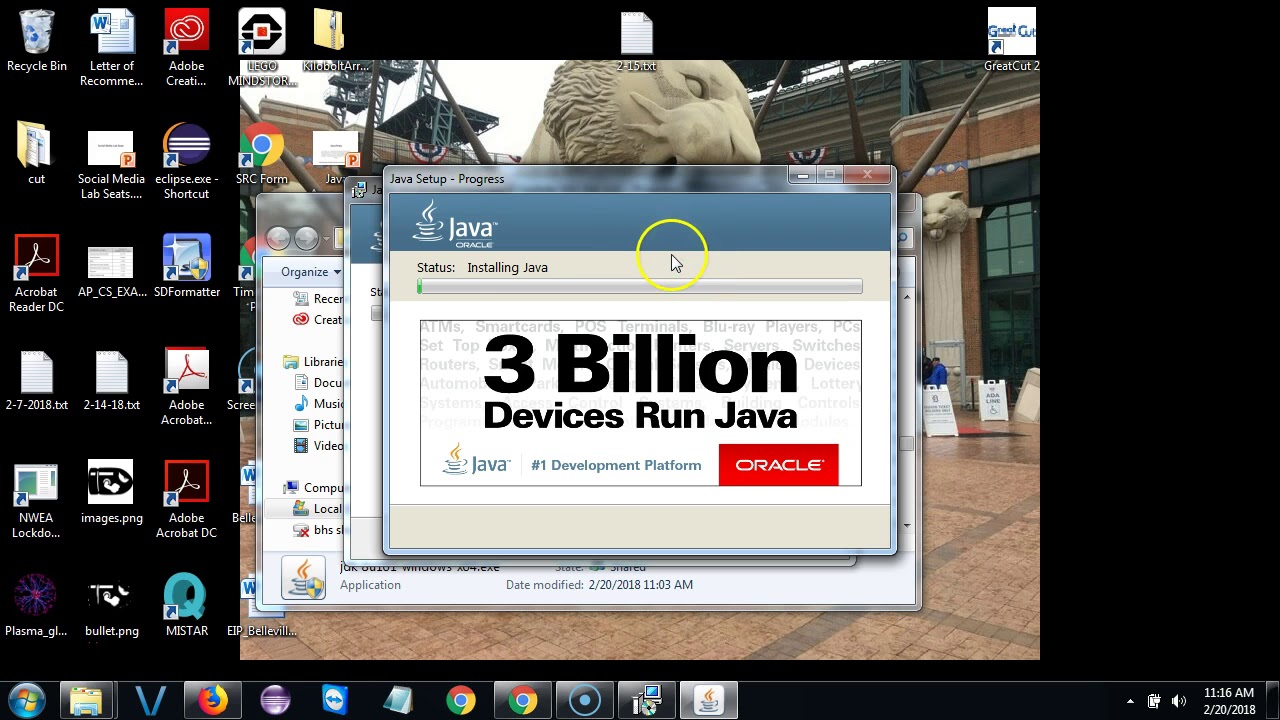Open the images.png file
1280x720 pixels.
(111, 492)
